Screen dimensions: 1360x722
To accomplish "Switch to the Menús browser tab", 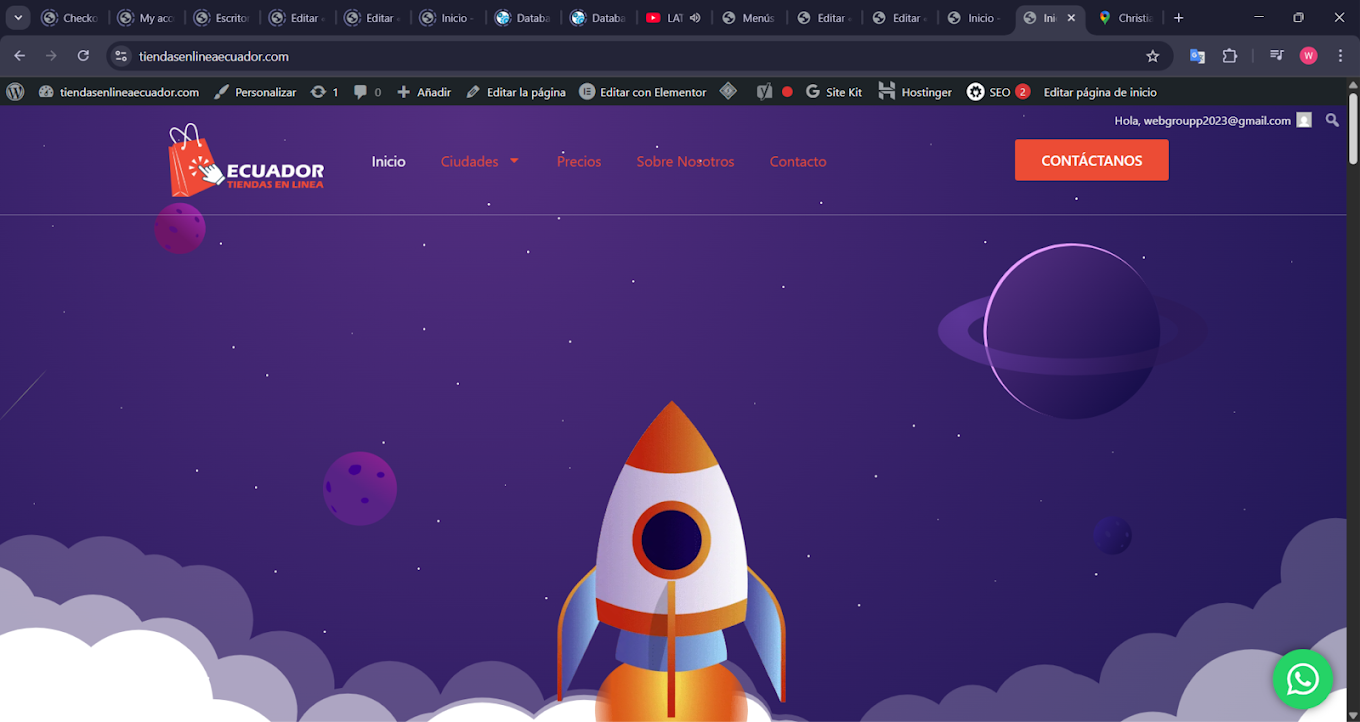I will point(748,18).
